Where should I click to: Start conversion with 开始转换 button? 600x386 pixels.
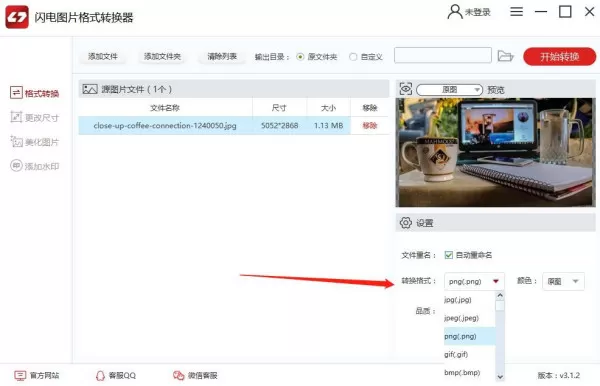[x=559, y=57]
